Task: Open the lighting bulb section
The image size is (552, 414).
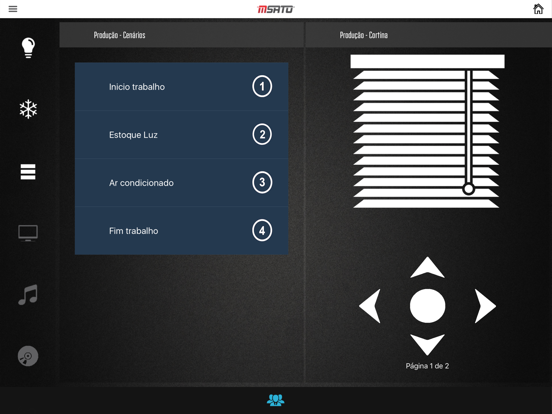Action: click(28, 48)
